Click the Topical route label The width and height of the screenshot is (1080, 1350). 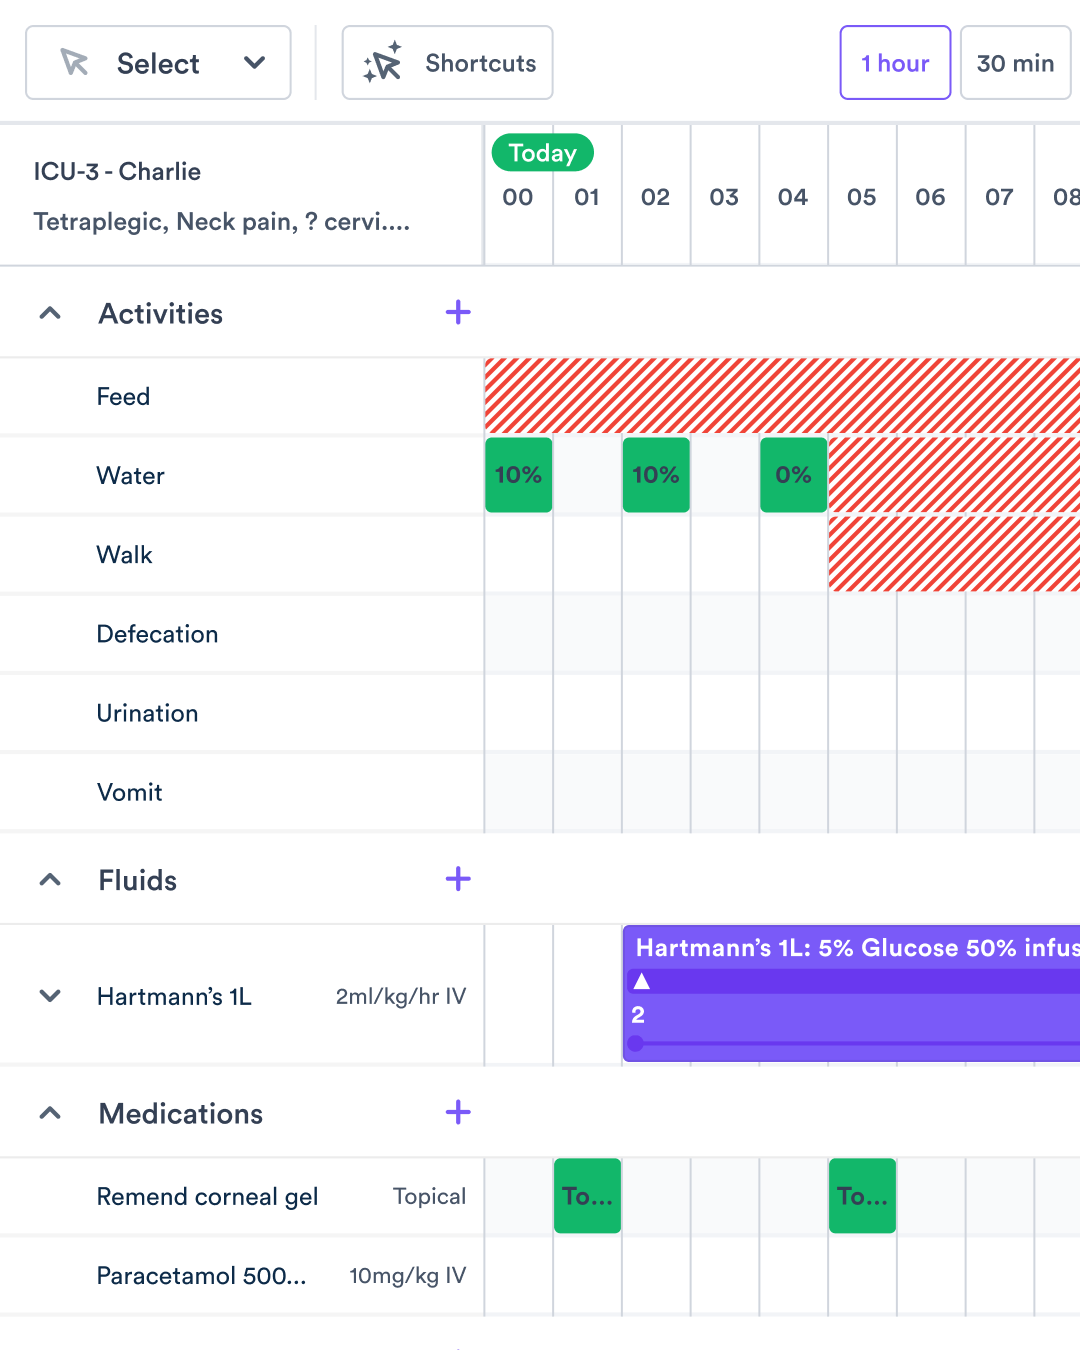[429, 1196]
